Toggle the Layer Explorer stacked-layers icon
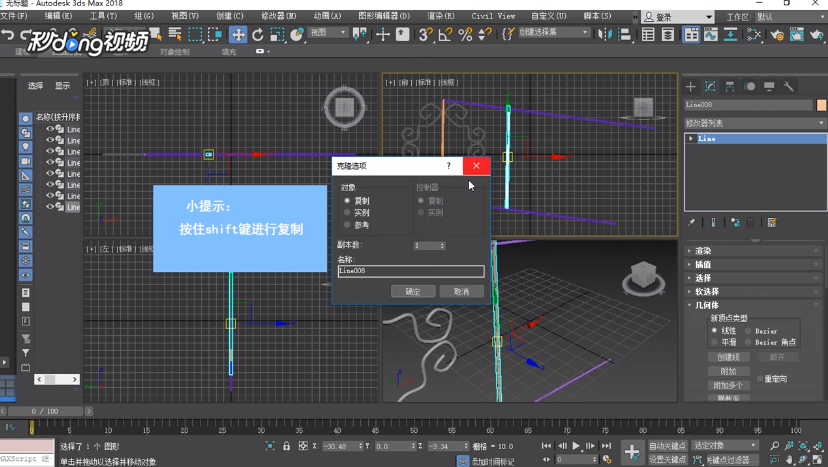828x467 pixels. tap(667, 35)
